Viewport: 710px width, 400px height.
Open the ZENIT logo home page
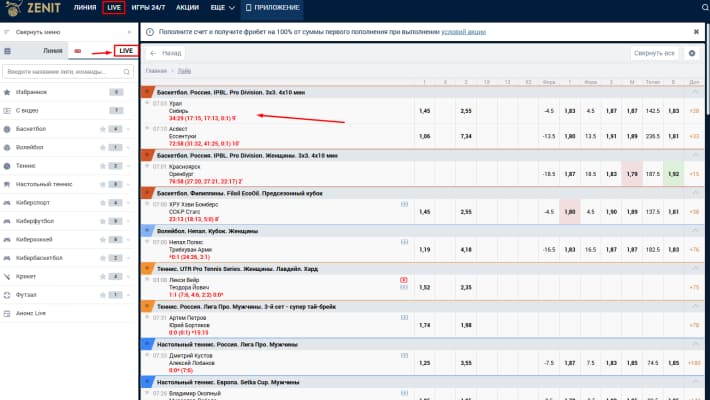33,8
